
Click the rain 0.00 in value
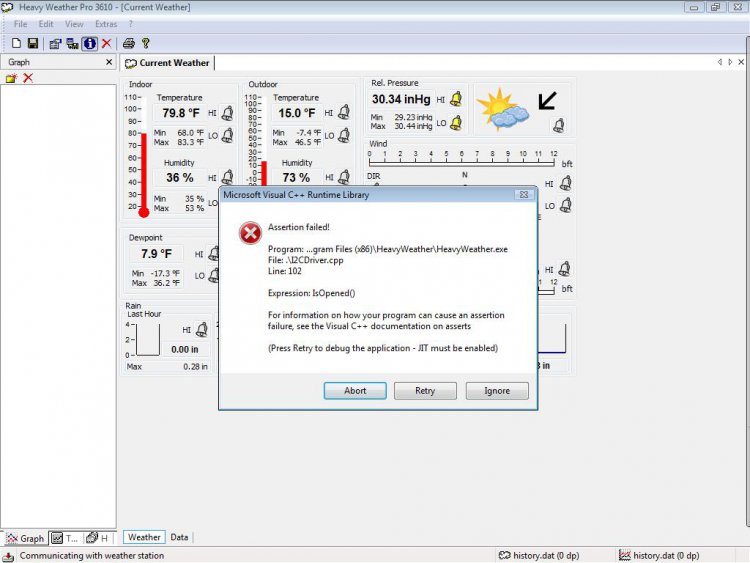pyautogui.click(x=185, y=350)
